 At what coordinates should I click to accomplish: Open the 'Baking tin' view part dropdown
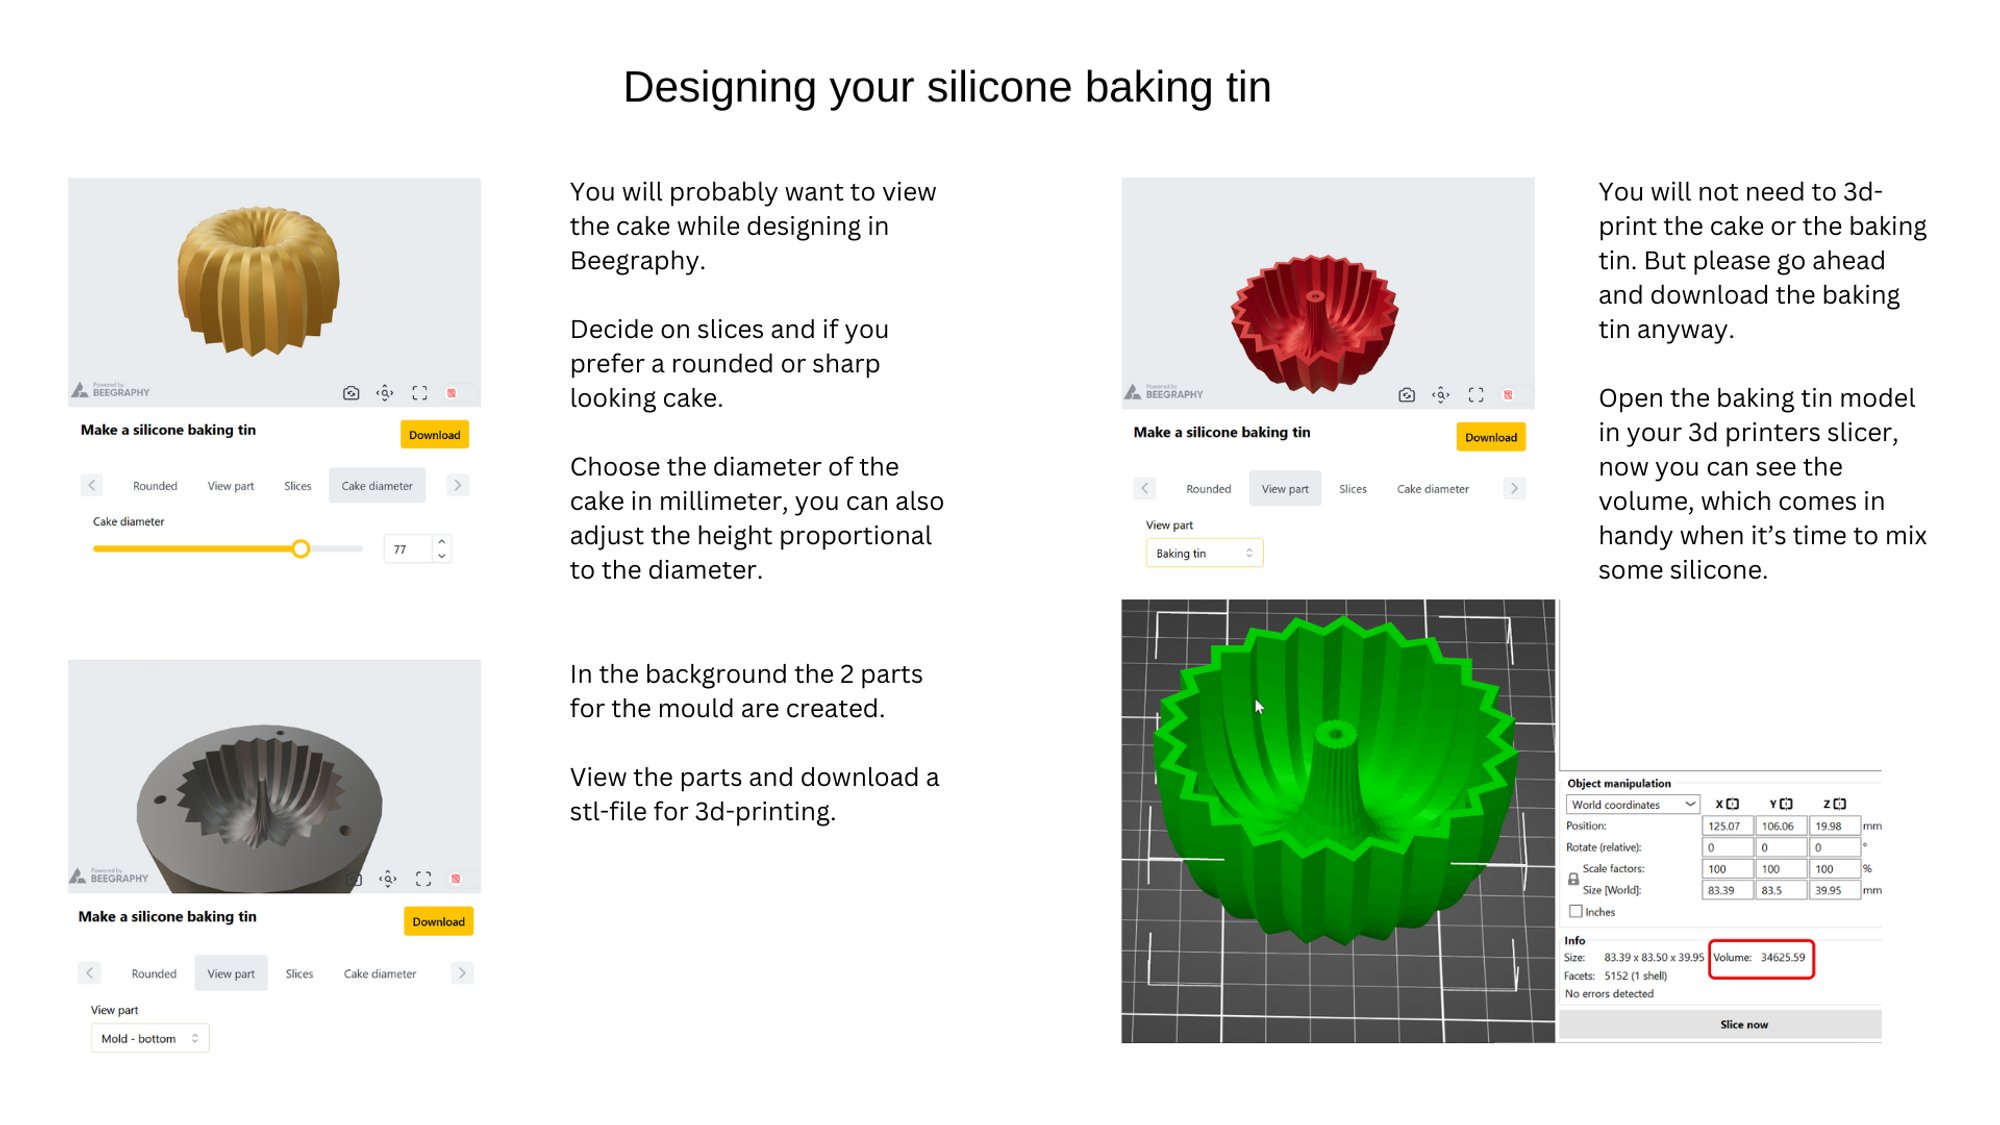(1204, 553)
